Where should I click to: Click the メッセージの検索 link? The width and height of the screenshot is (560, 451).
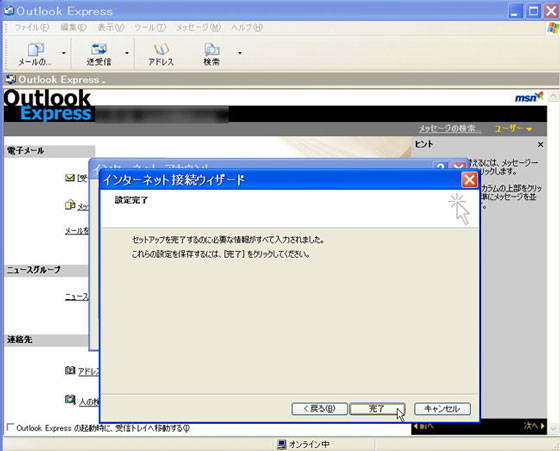pos(450,129)
